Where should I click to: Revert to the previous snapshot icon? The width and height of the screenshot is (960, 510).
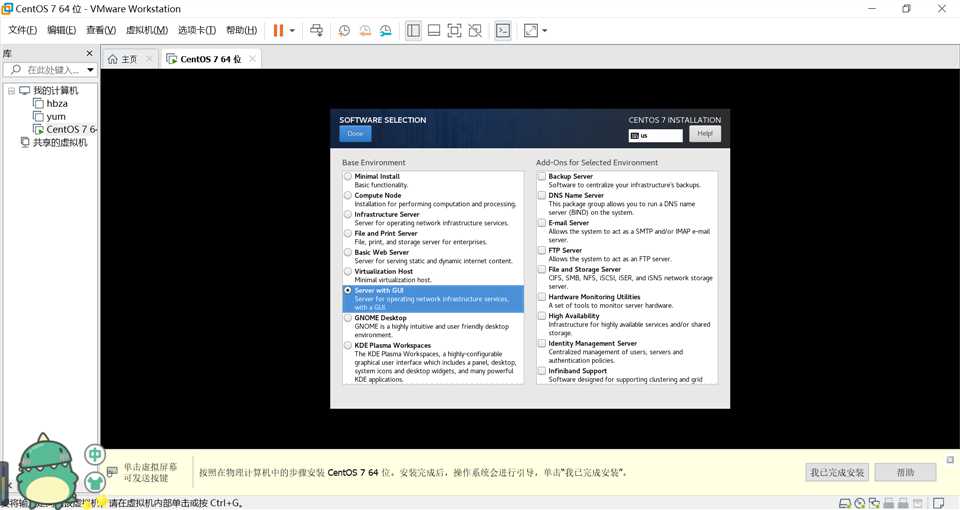pos(365,30)
